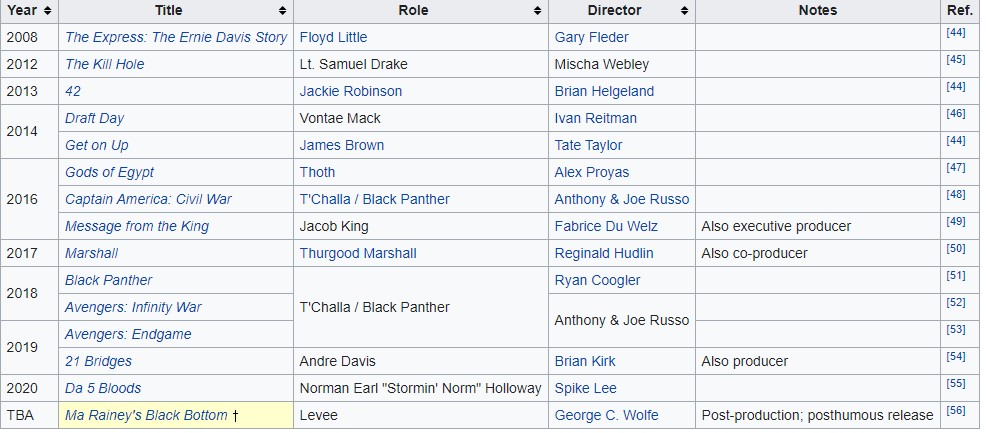This screenshot has height=433, width=986.
Task: Open the Jackie Robinson role link
Action: tap(350, 91)
